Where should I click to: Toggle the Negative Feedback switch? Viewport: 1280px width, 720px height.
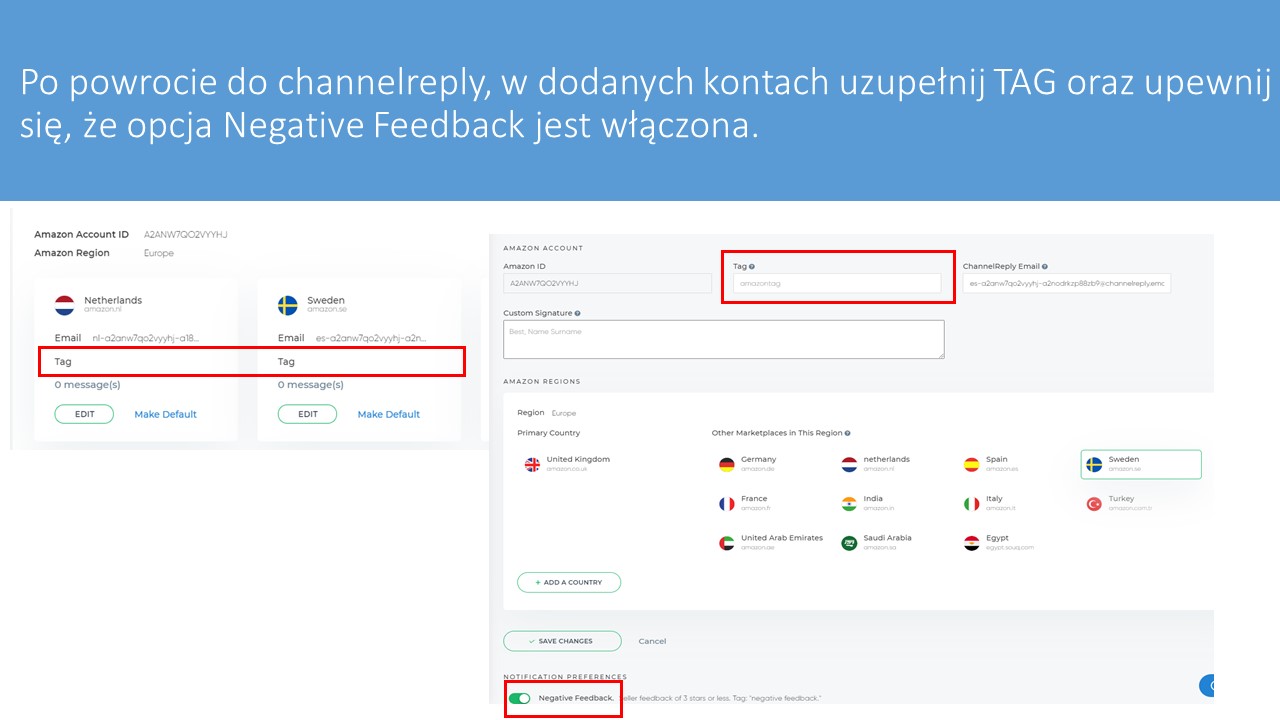(519, 698)
